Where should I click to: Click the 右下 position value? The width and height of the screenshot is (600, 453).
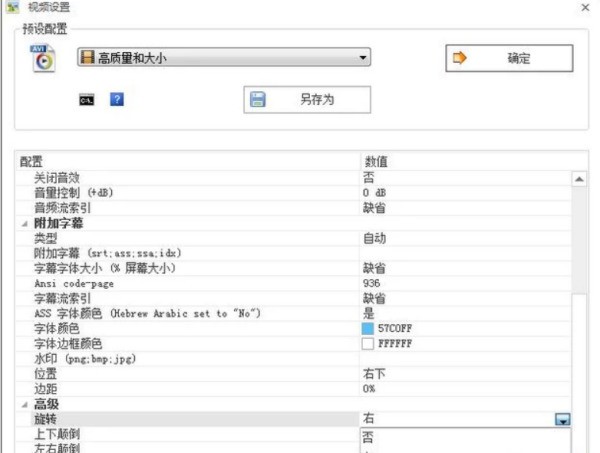tap(374, 374)
